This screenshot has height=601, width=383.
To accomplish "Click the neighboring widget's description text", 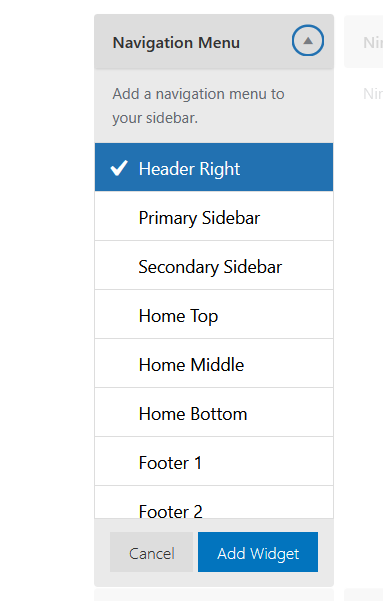I will (373, 94).
